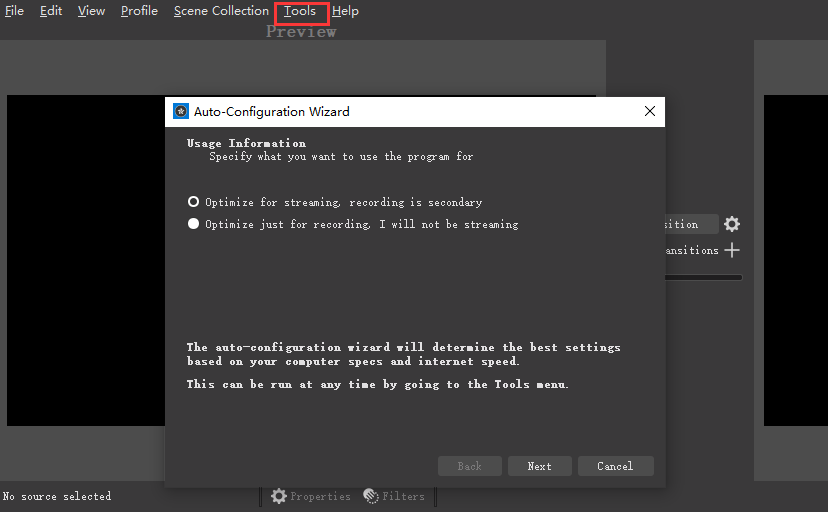Image resolution: width=828 pixels, height=512 pixels.
Task: Open source Properties gear button
Action: point(310,496)
